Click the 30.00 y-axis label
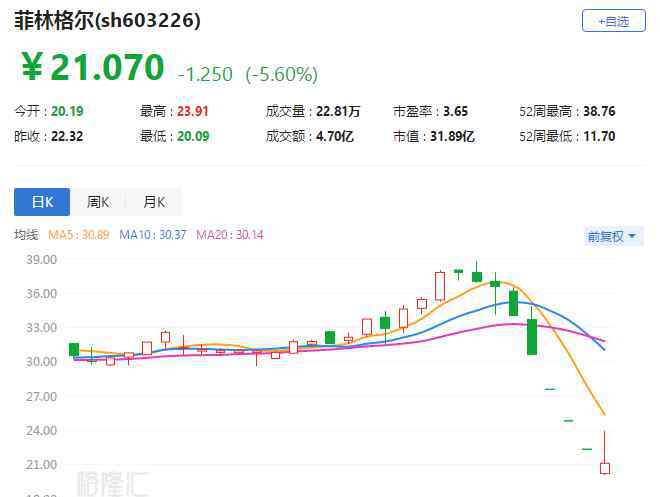Viewport: 660px width, 497px height. click(41, 362)
